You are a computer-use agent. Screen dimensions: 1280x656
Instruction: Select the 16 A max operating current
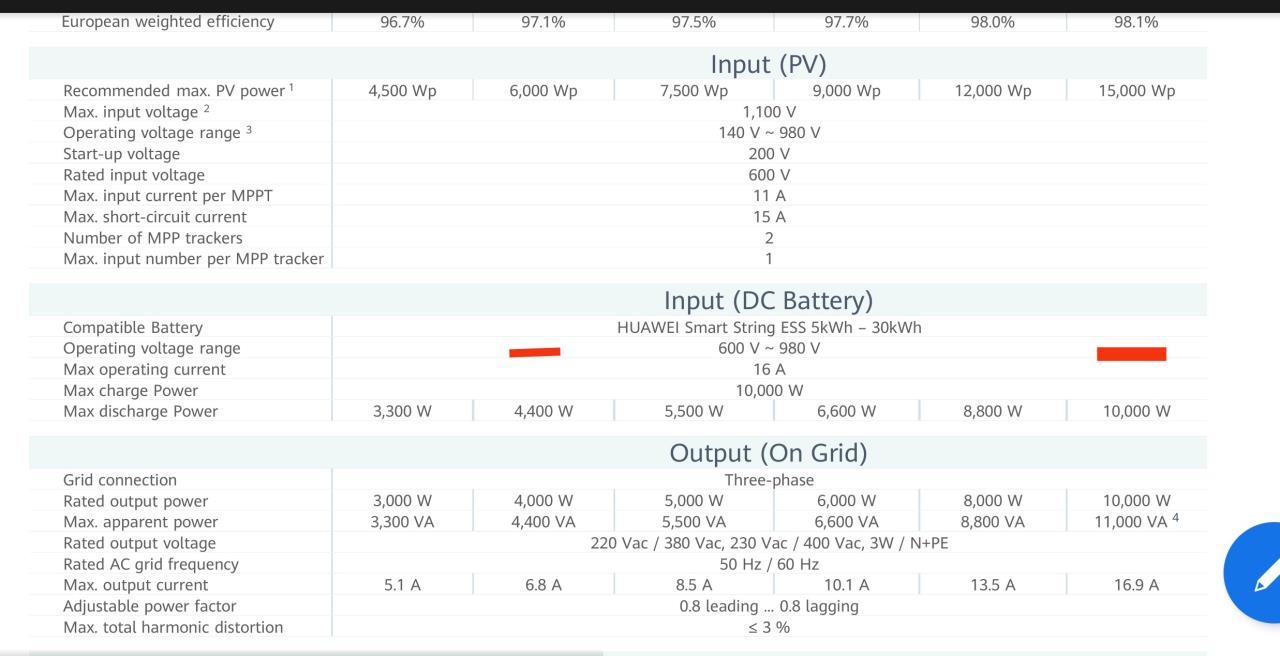(768, 369)
